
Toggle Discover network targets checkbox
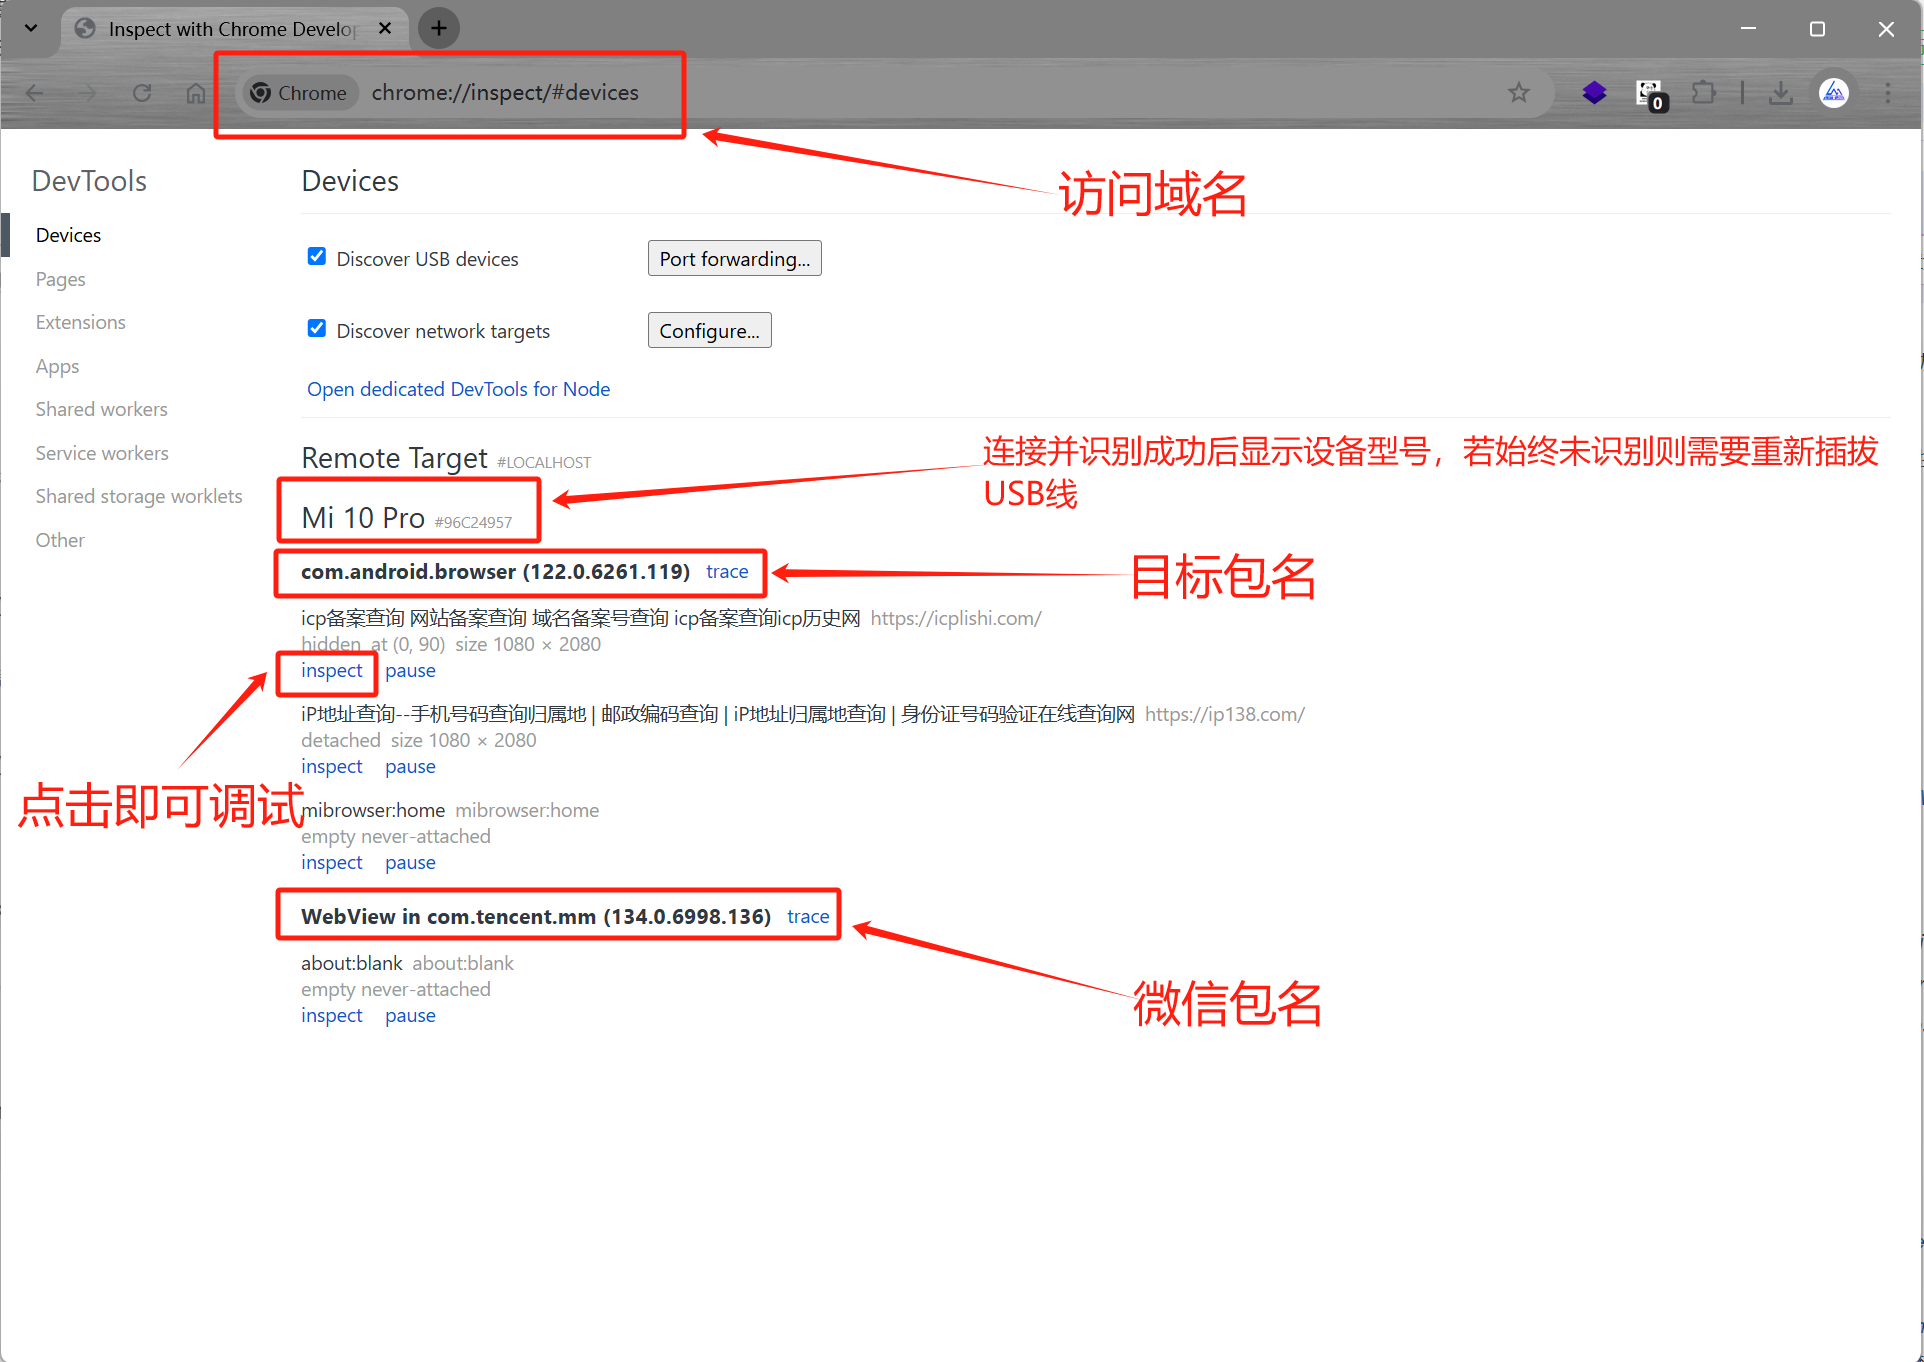[x=317, y=329]
